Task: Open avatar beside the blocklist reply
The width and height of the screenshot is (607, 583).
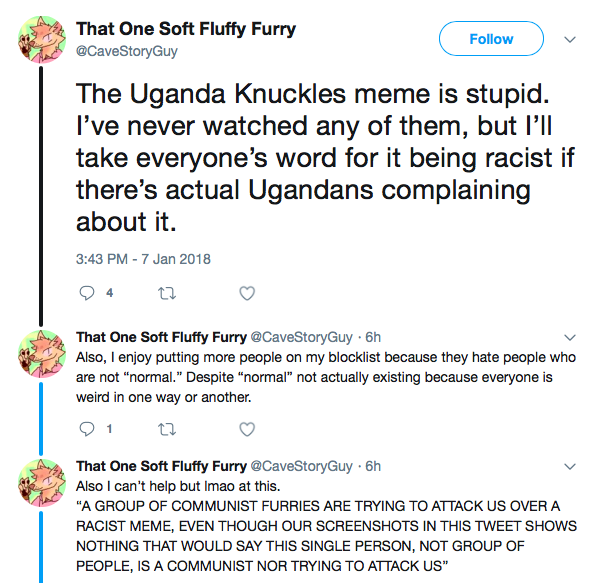Action: (x=42, y=354)
